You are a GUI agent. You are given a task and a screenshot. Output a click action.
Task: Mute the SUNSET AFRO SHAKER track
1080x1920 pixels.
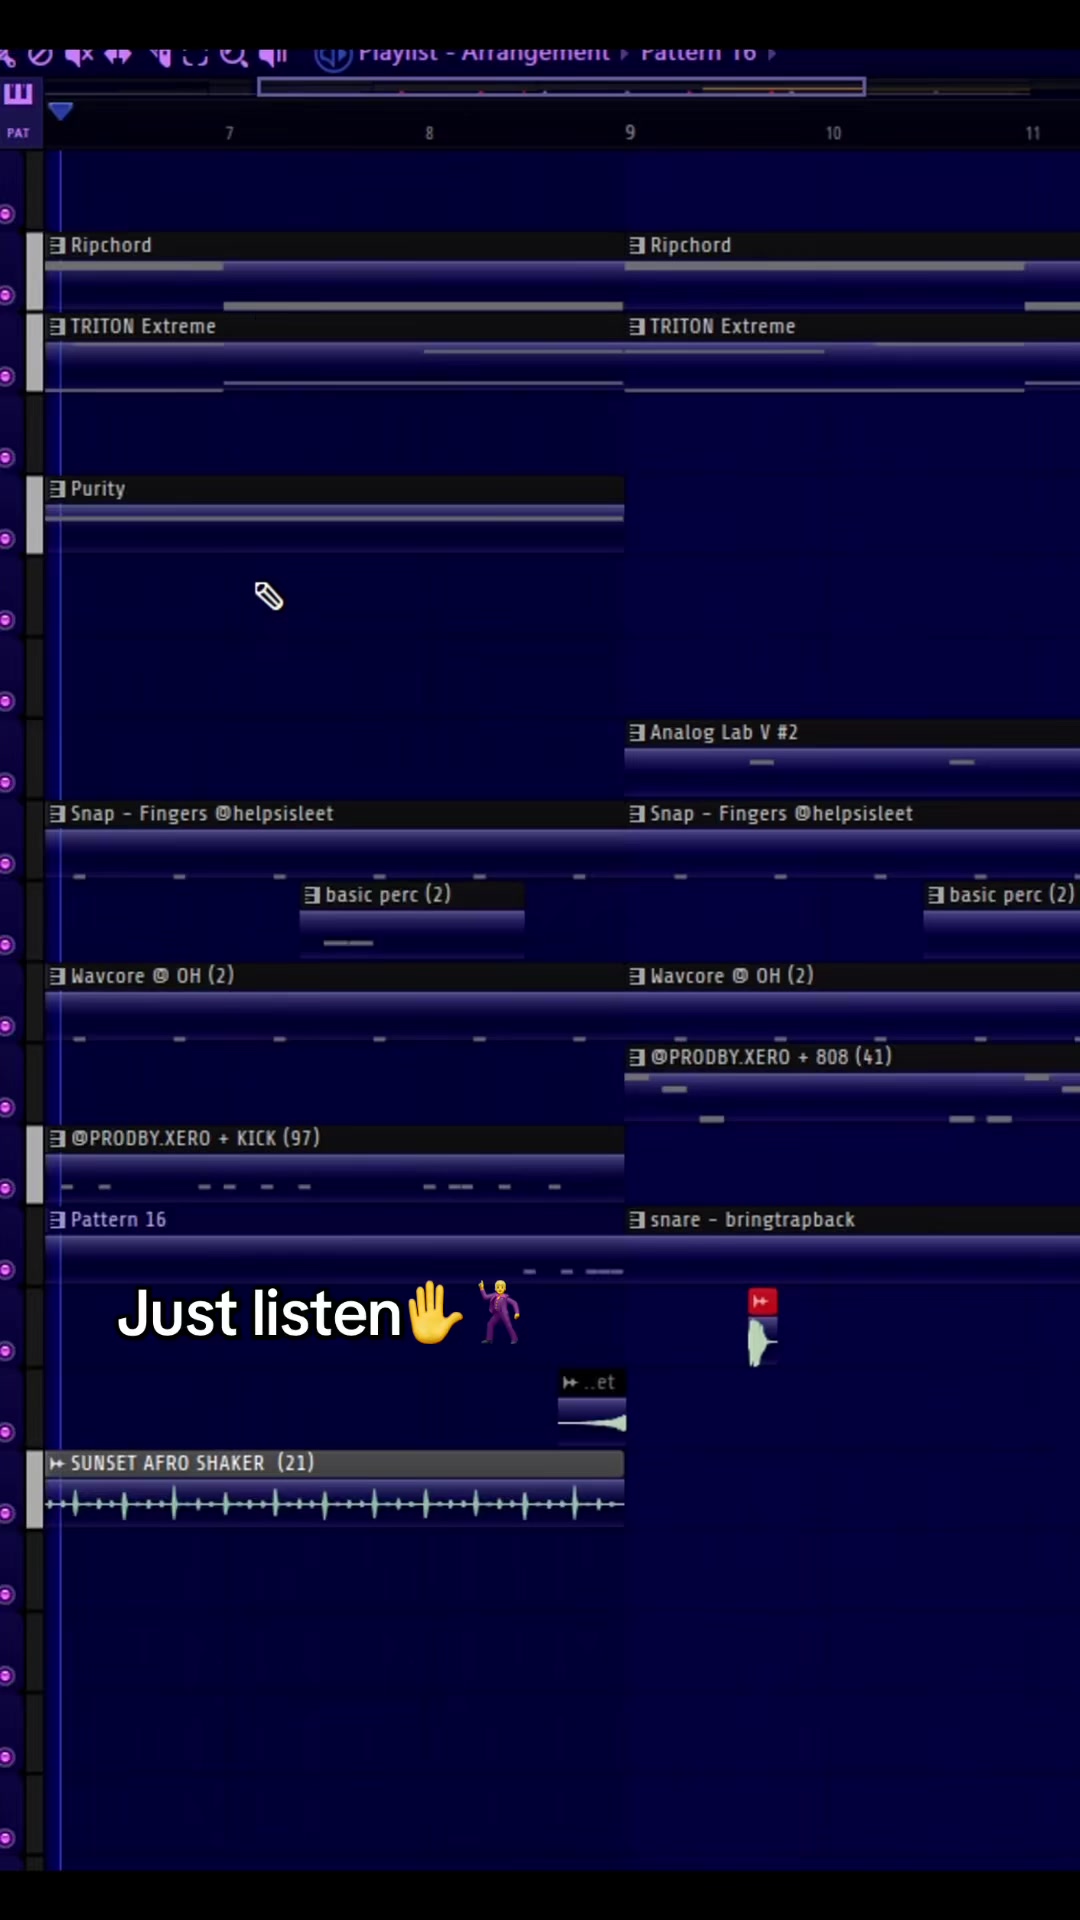point(7,1513)
